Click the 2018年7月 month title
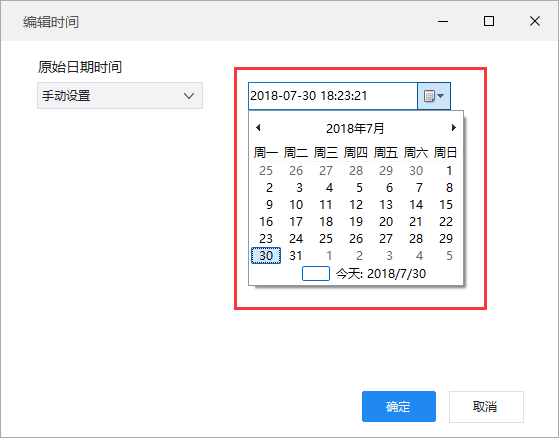559x438 pixels. point(355,128)
